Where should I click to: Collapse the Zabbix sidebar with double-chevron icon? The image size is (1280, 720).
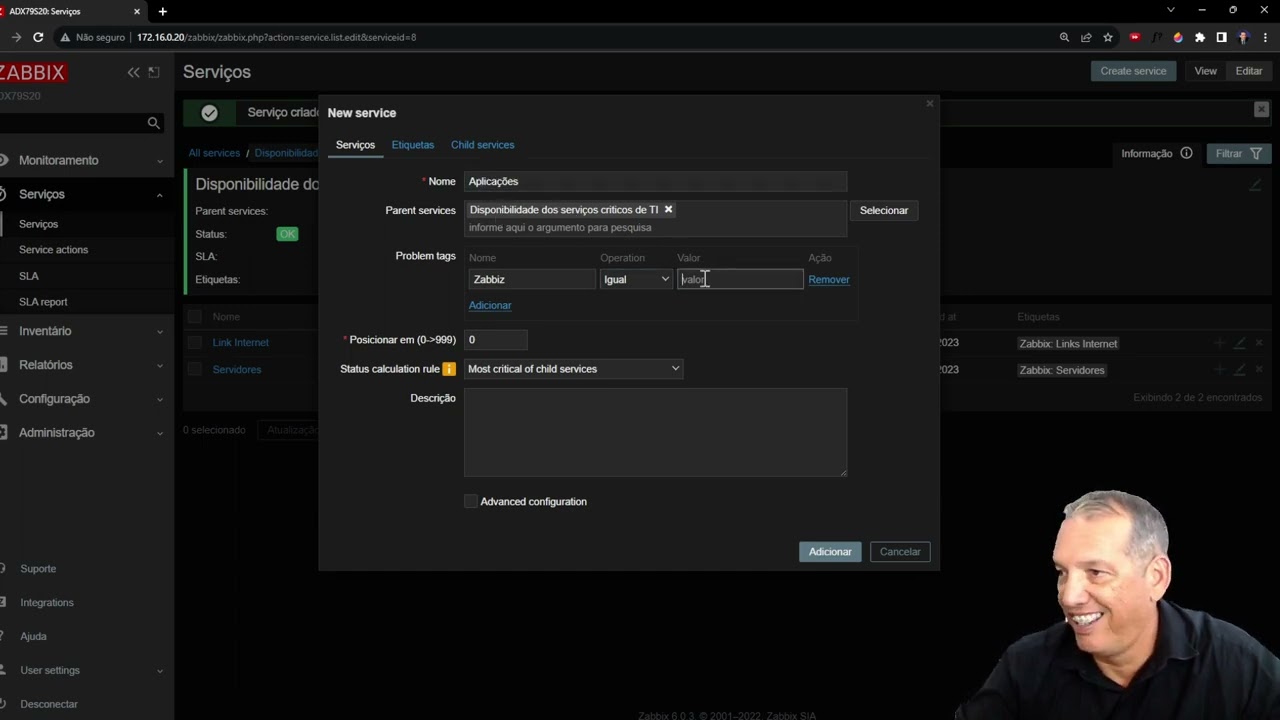tap(133, 72)
